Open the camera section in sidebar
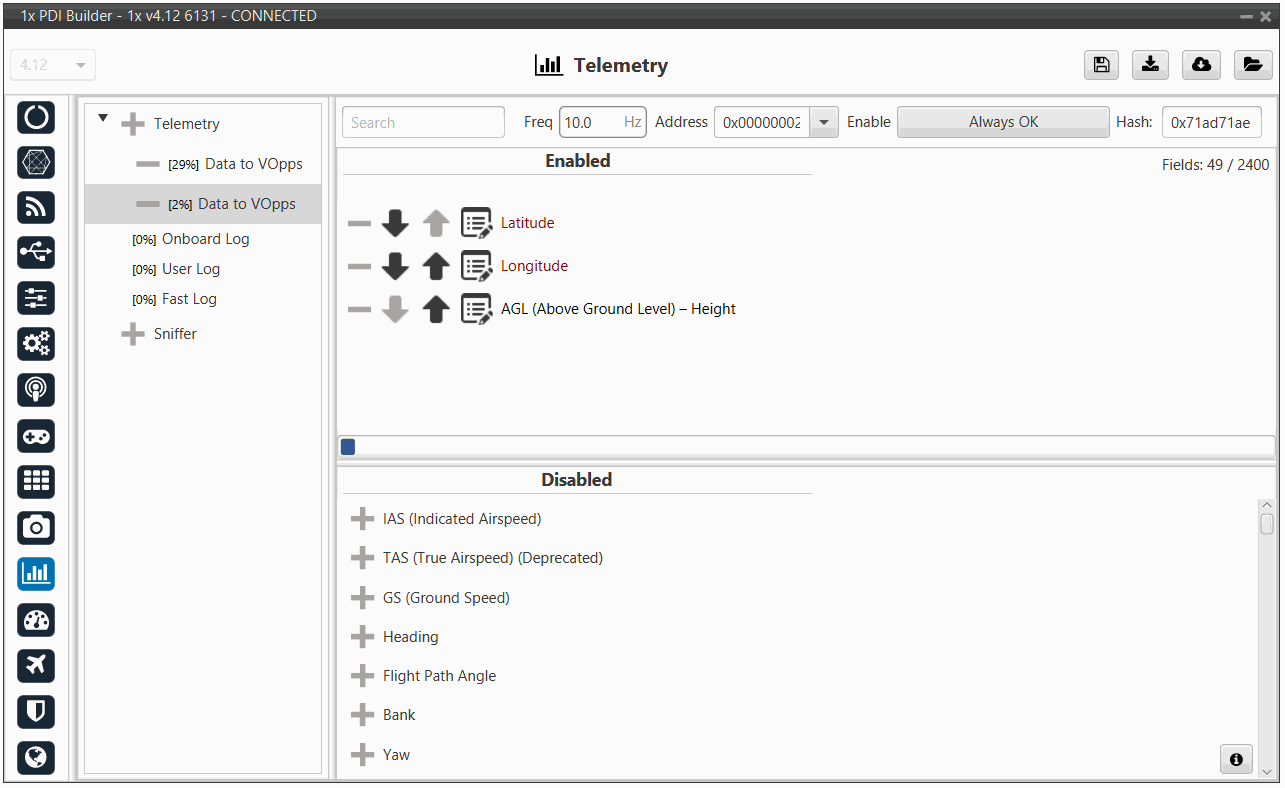The image size is (1285, 788). 36,527
